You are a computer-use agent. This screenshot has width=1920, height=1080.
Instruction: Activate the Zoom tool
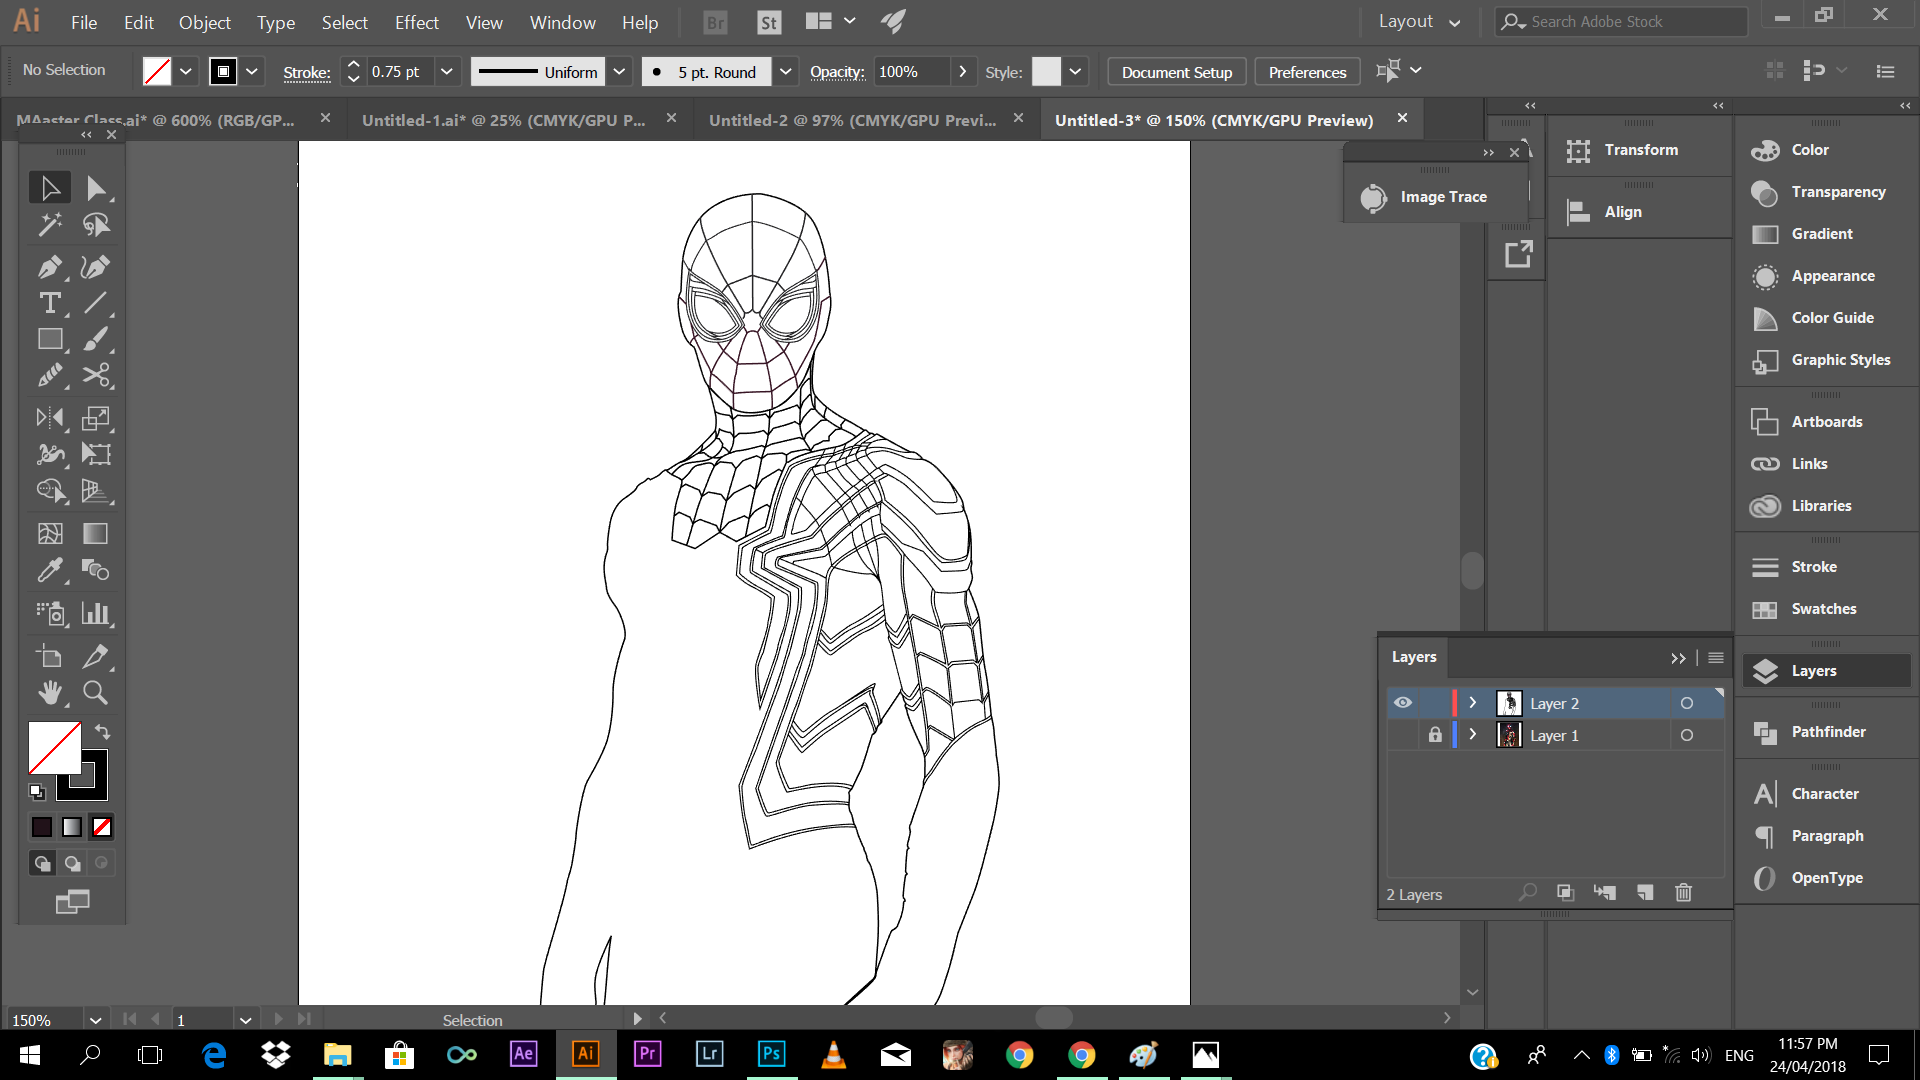[x=96, y=692]
